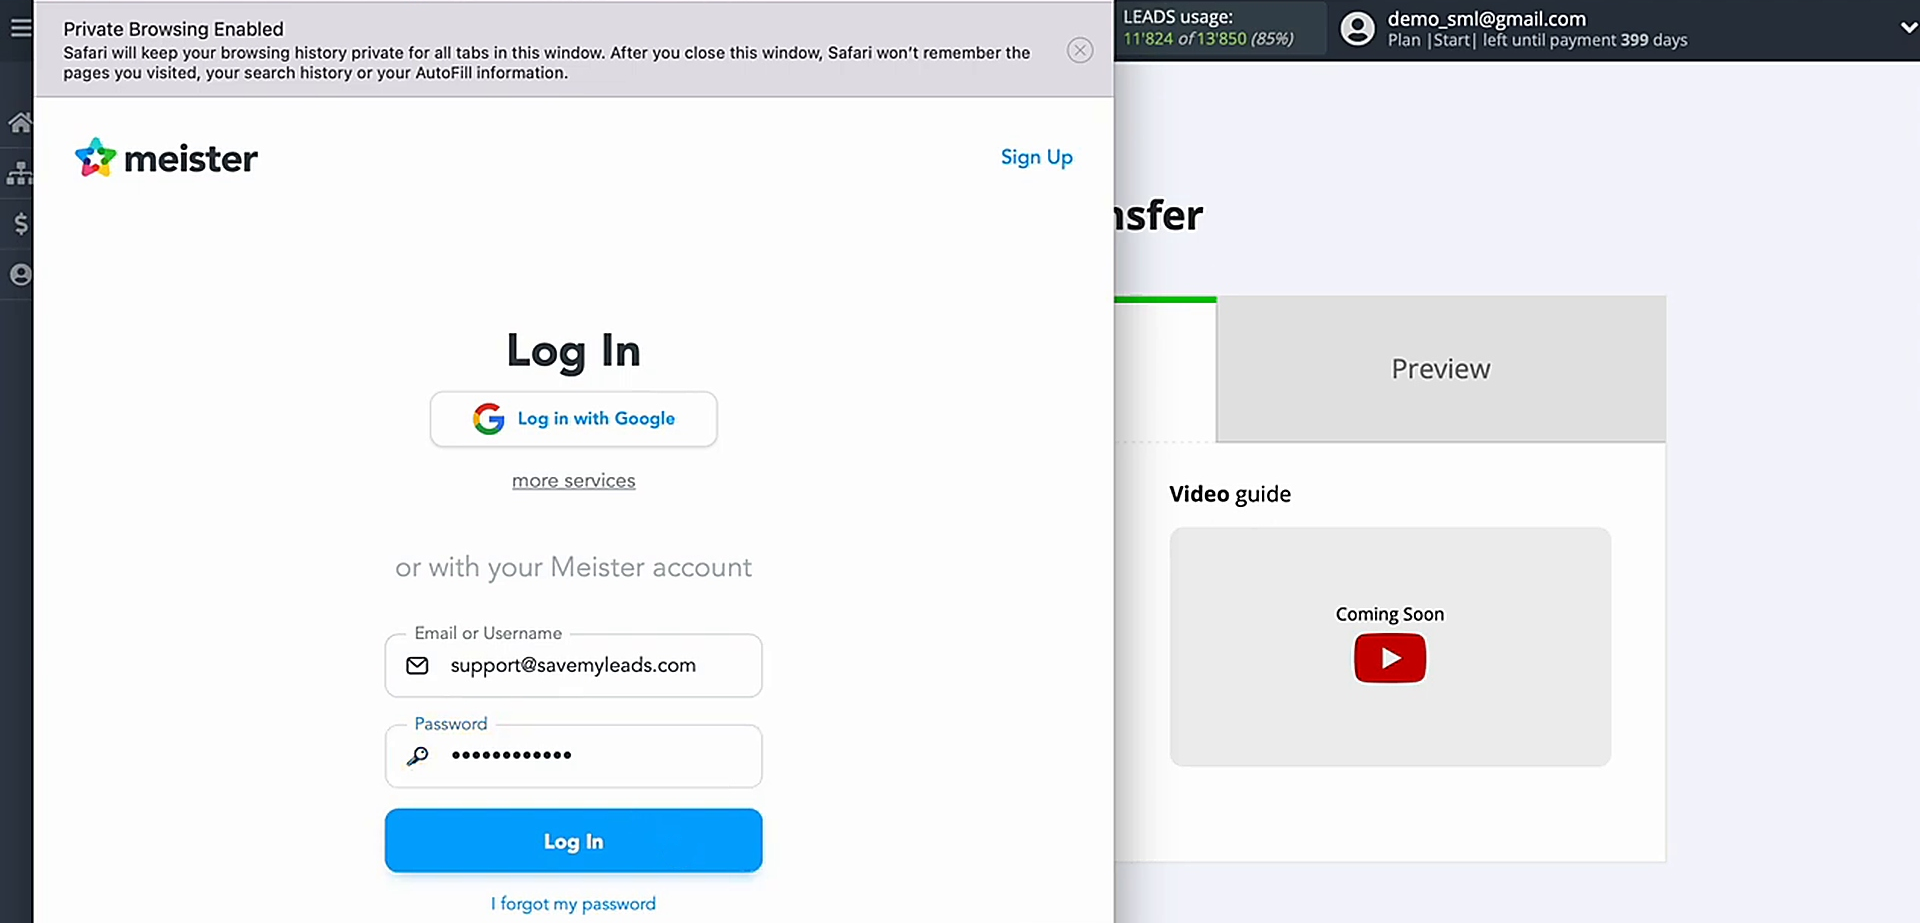Open the profile icon in the left sidebar
This screenshot has height=923, width=1920.
coord(21,274)
